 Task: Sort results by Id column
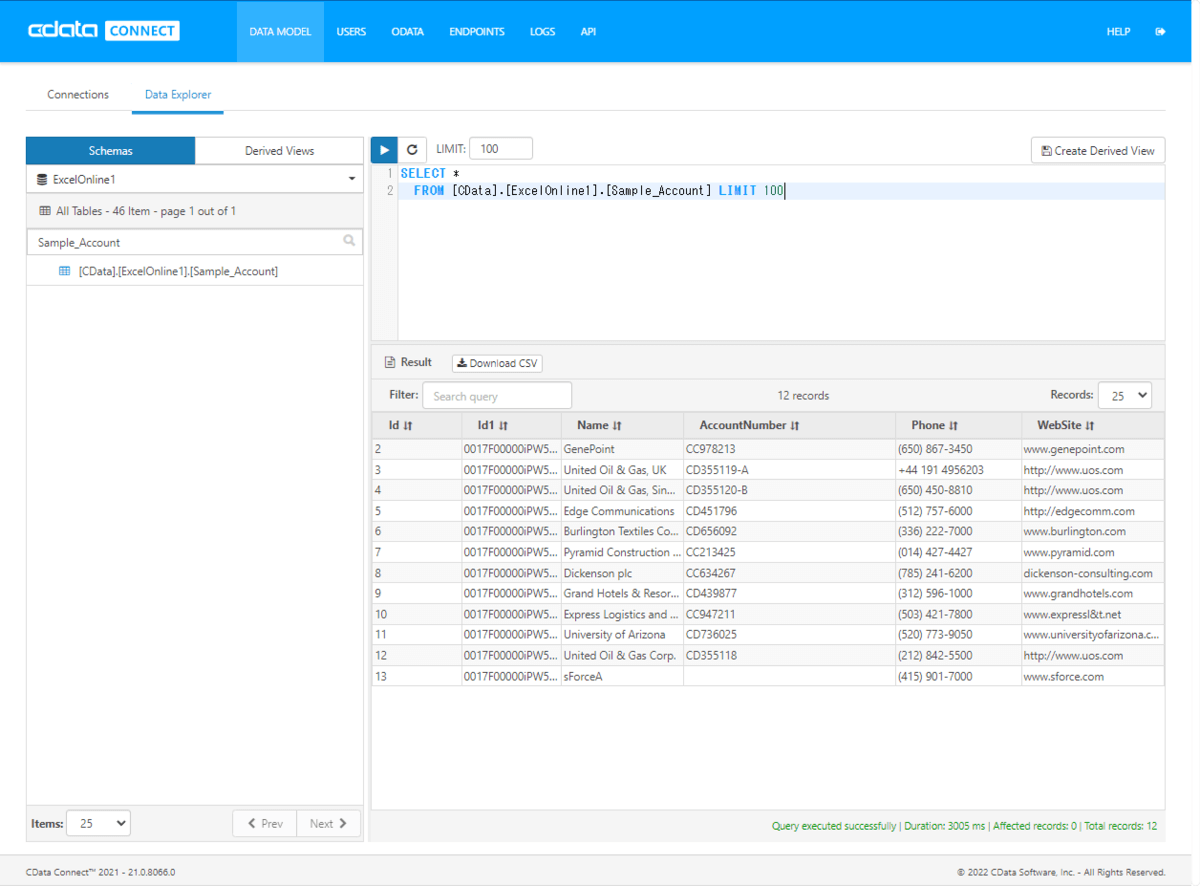point(400,425)
